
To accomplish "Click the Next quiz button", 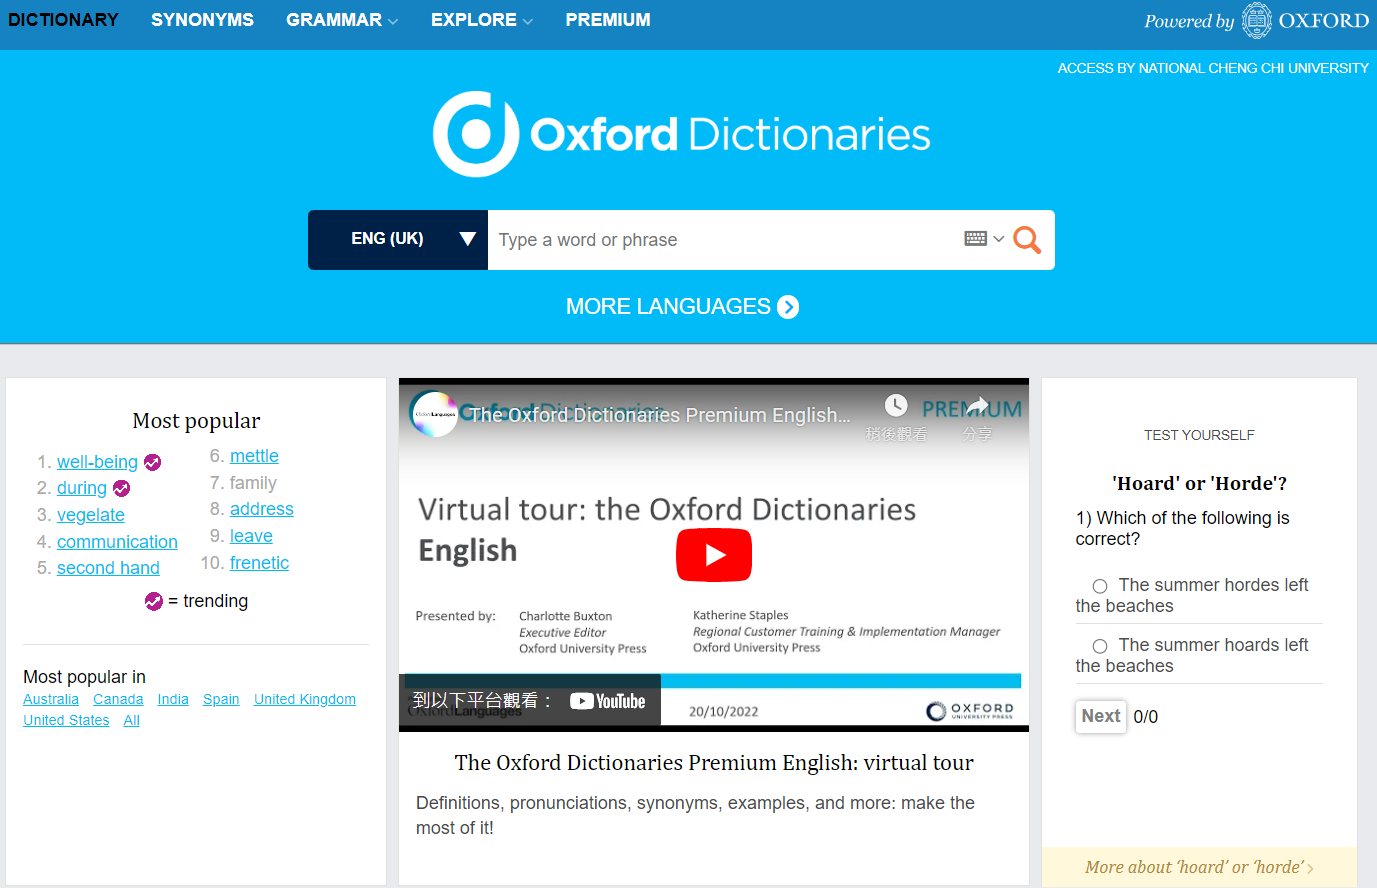I will (1101, 716).
